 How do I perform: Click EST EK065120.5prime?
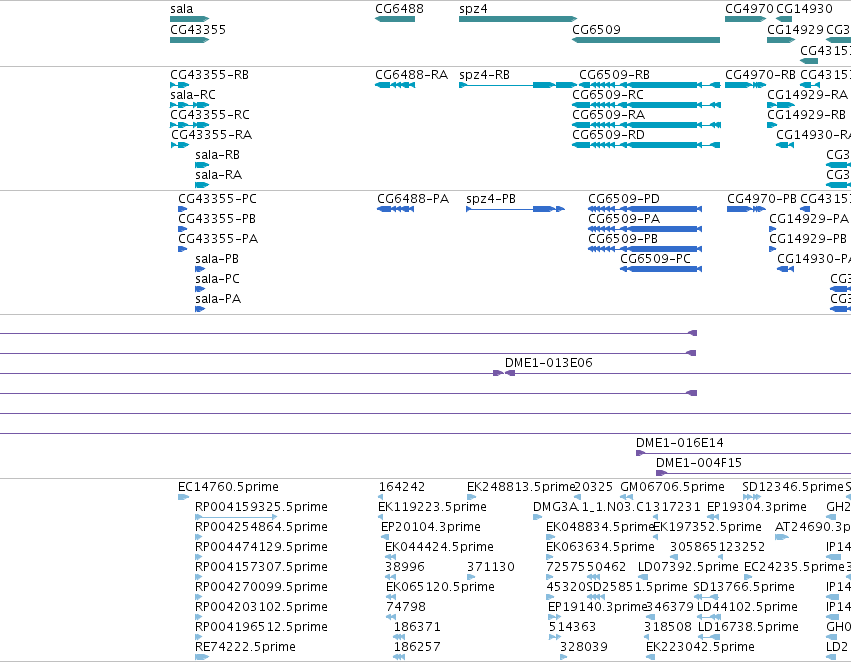[391, 597]
